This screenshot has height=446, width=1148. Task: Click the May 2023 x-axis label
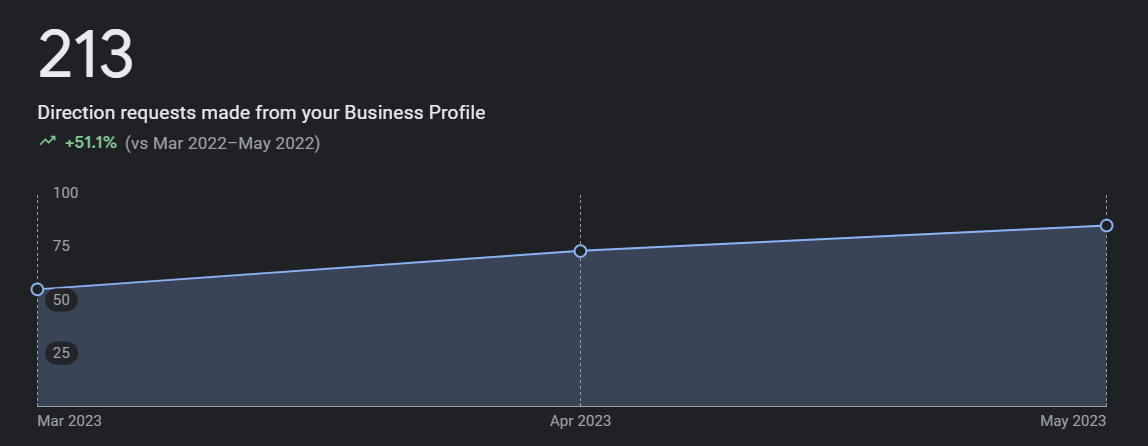tap(1073, 421)
